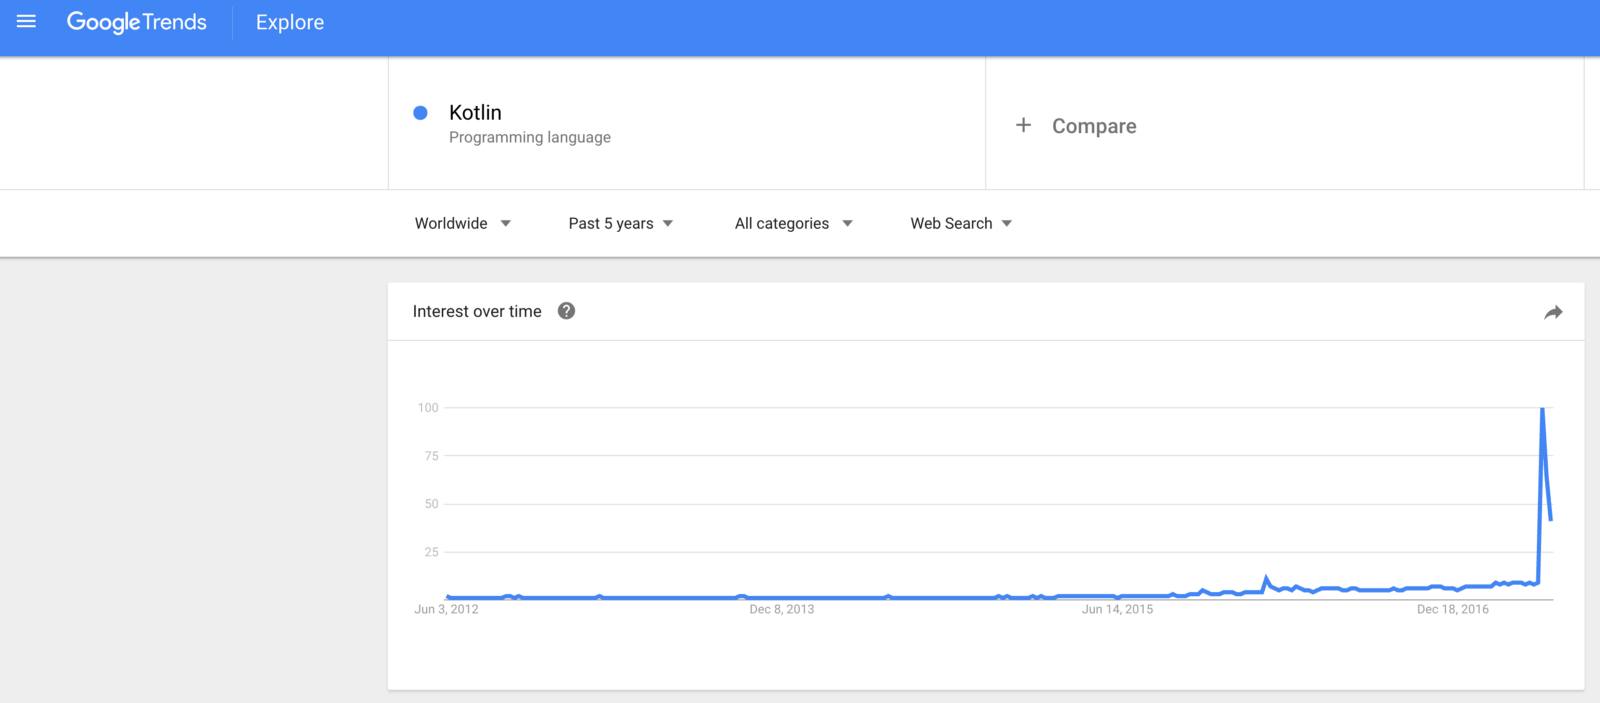Click the Jun 14, 2015 axis label
1600x703 pixels.
click(1117, 609)
